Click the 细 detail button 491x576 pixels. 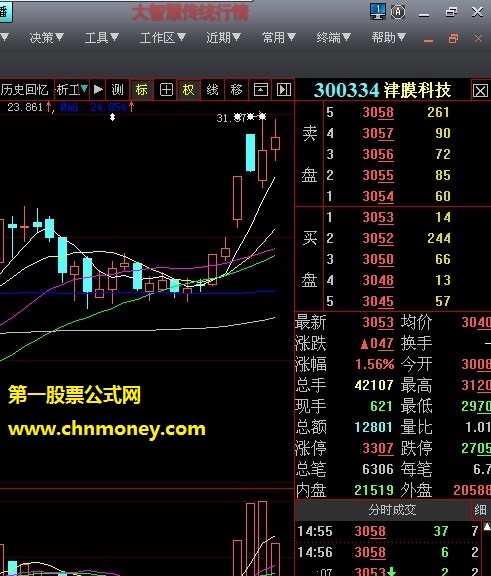point(480,510)
